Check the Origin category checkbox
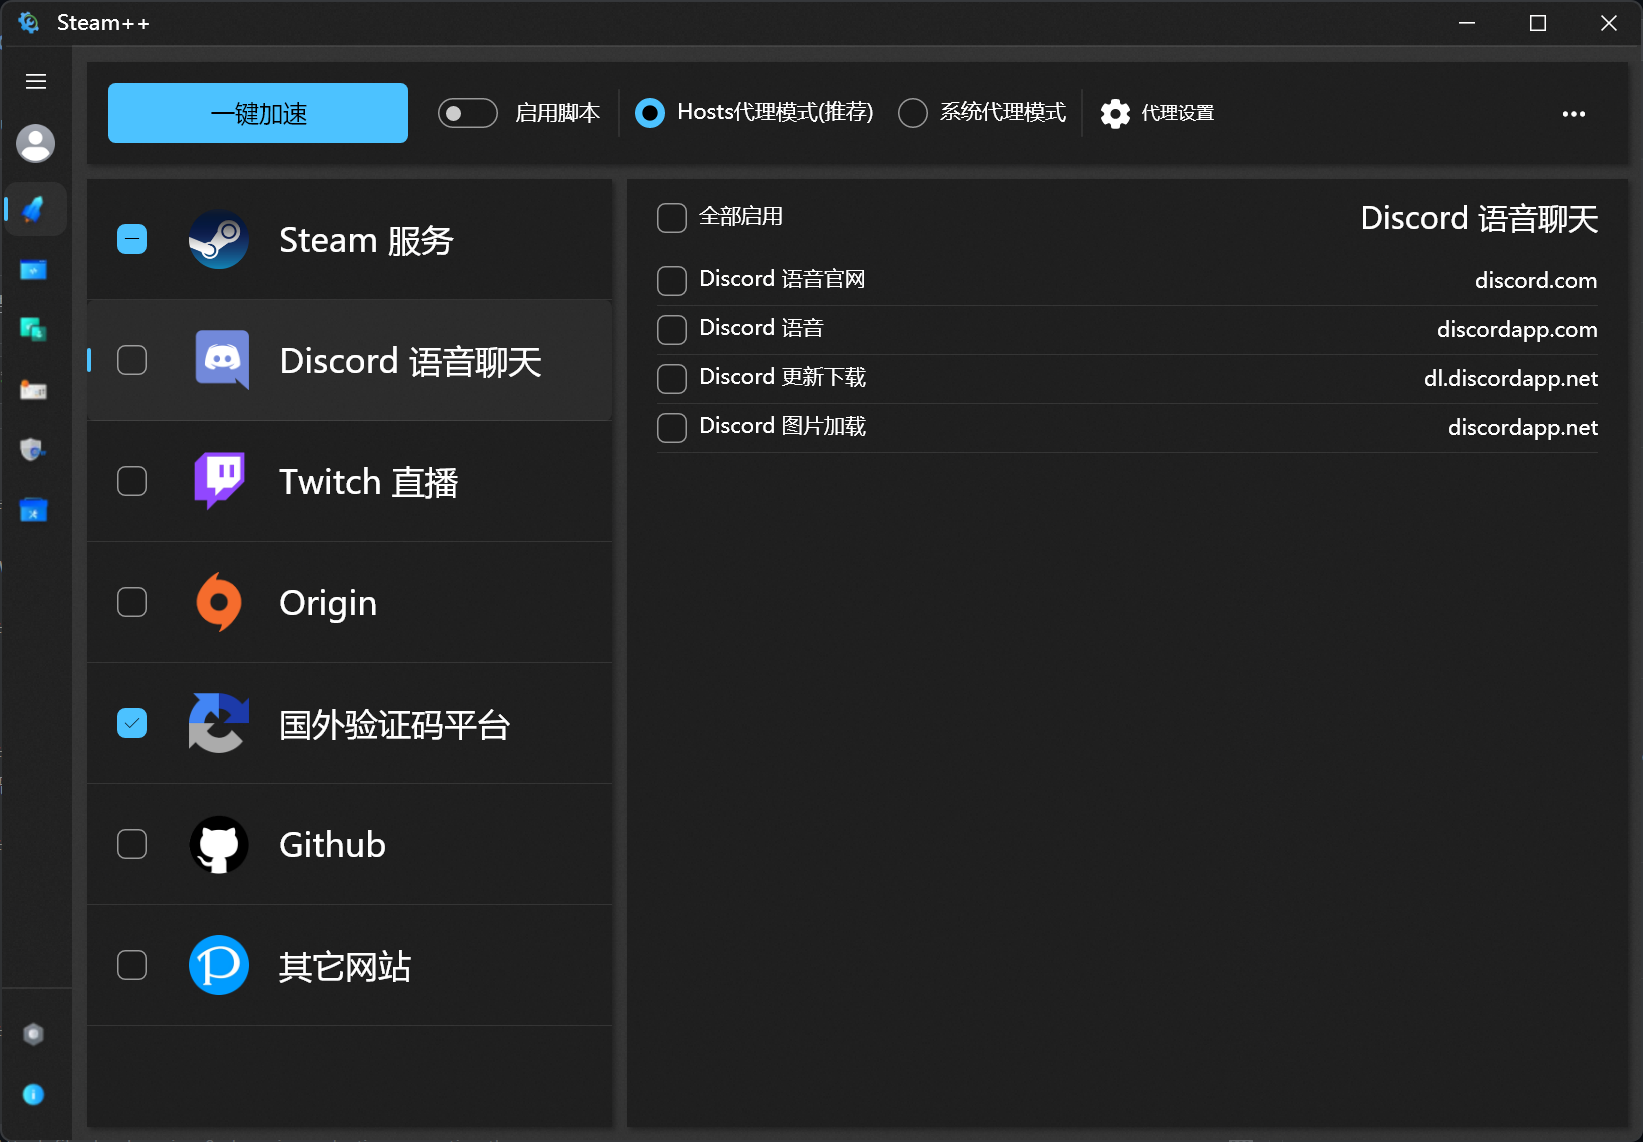This screenshot has height=1142, width=1643. click(x=132, y=602)
